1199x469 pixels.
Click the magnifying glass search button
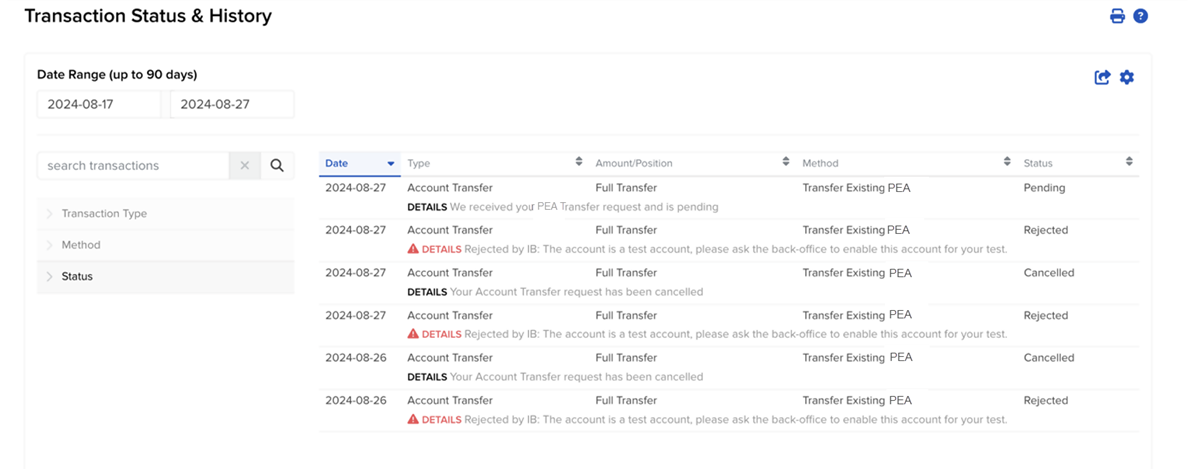277,166
